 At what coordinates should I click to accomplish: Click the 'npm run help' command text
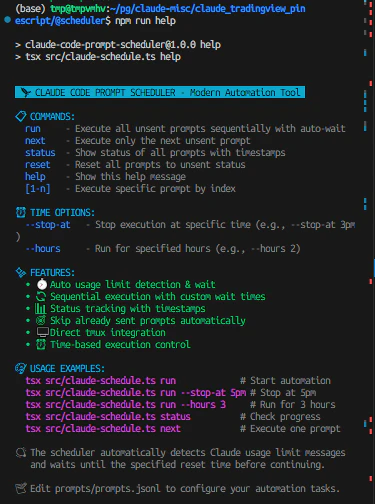145,21
